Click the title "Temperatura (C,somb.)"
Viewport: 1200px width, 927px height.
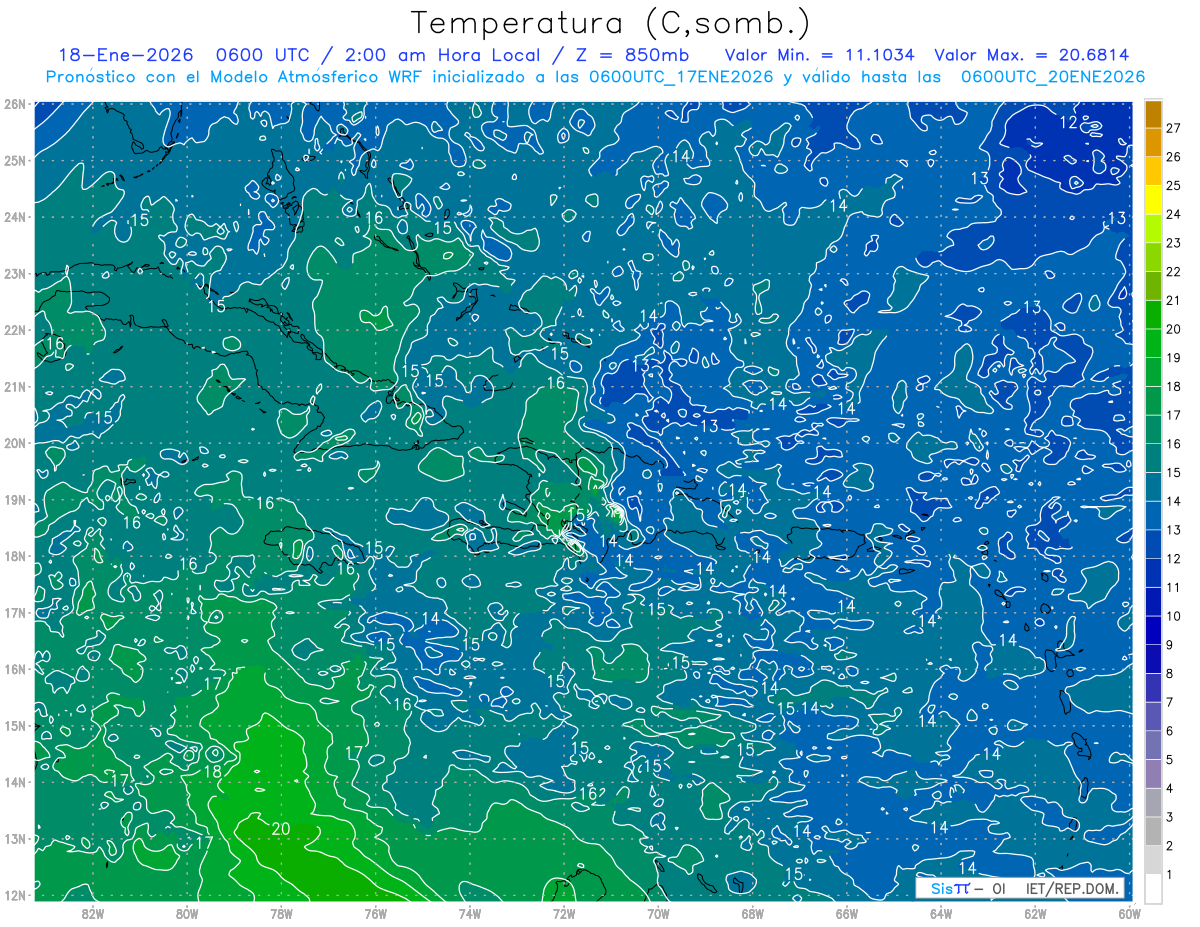(x=610, y=24)
